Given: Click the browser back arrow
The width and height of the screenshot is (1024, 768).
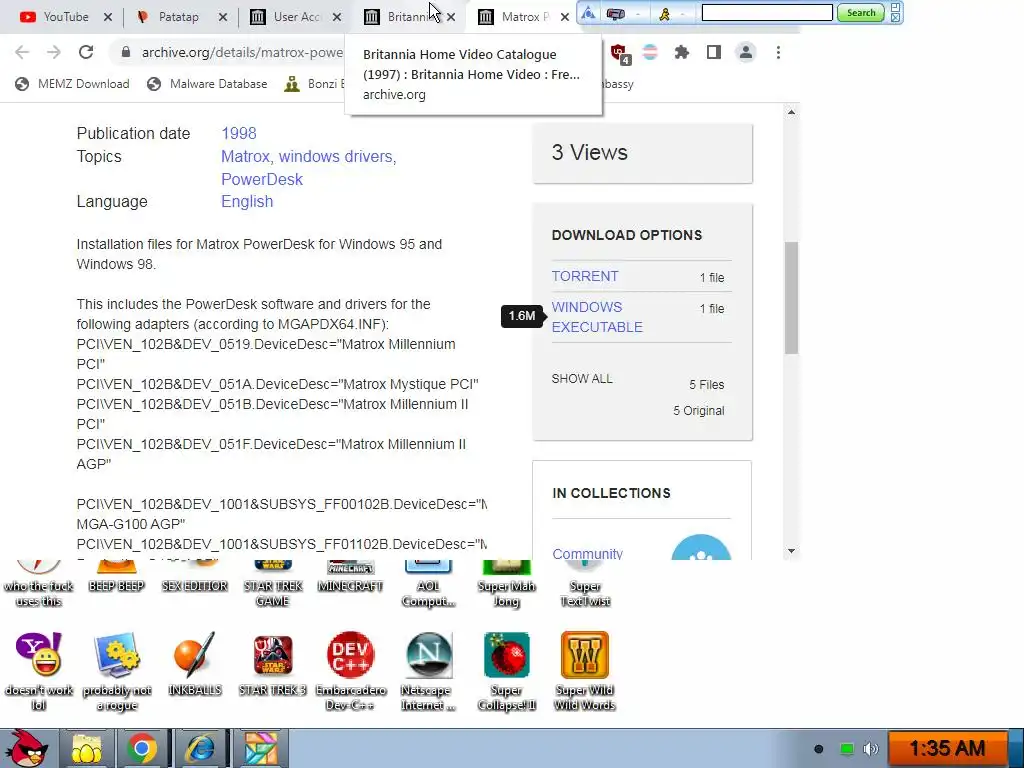Looking at the screenshot, I should pyautogui.click(x=22, y=52).
